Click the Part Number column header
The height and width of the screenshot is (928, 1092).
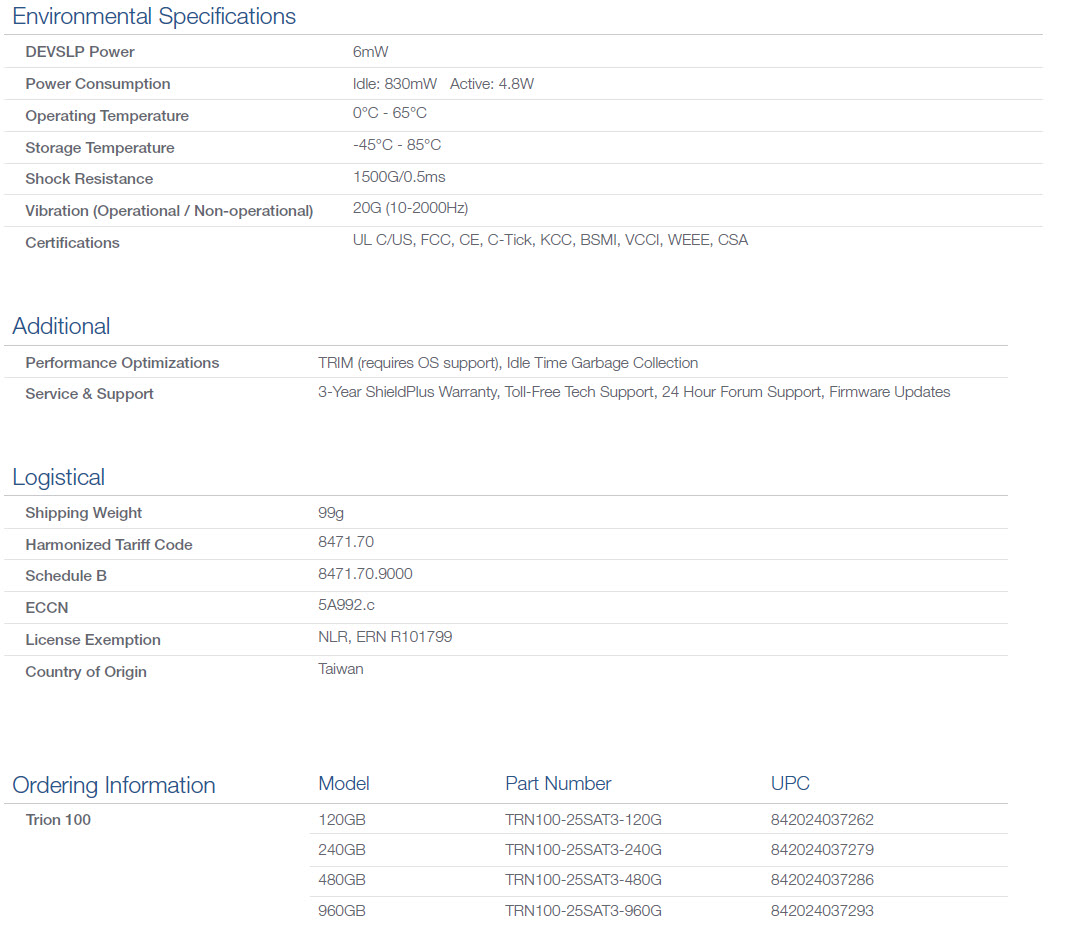[x=558, y=784]
